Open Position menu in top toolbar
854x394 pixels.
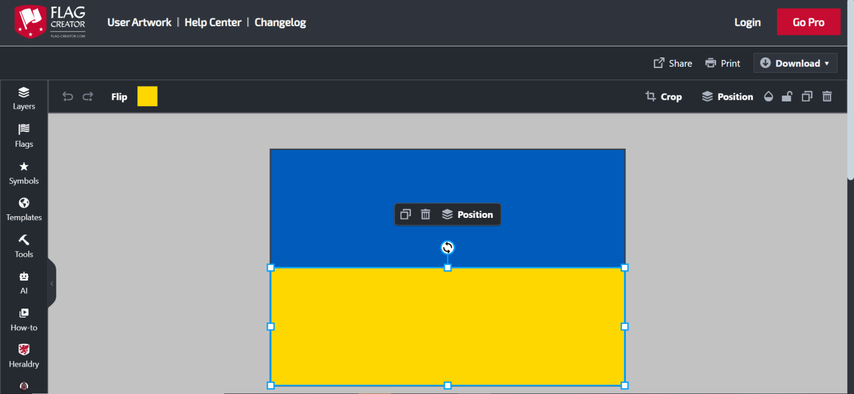727,96
